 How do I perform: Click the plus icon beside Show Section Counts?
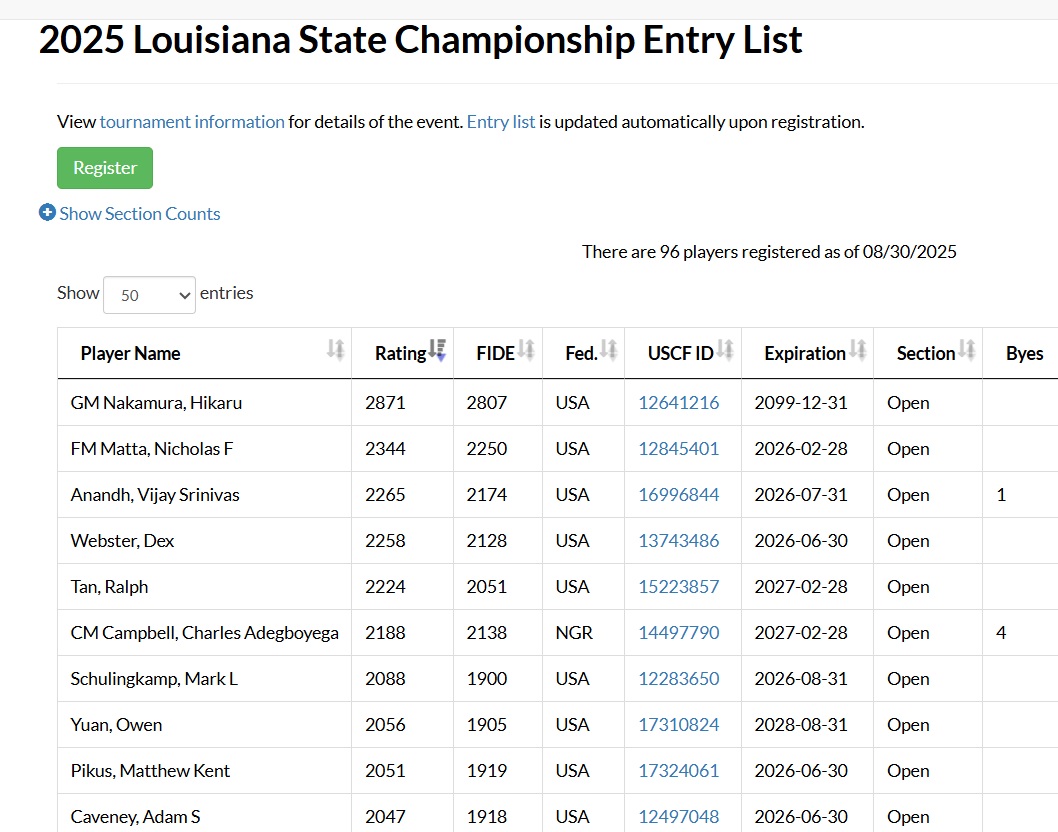[x=47, y=213]
